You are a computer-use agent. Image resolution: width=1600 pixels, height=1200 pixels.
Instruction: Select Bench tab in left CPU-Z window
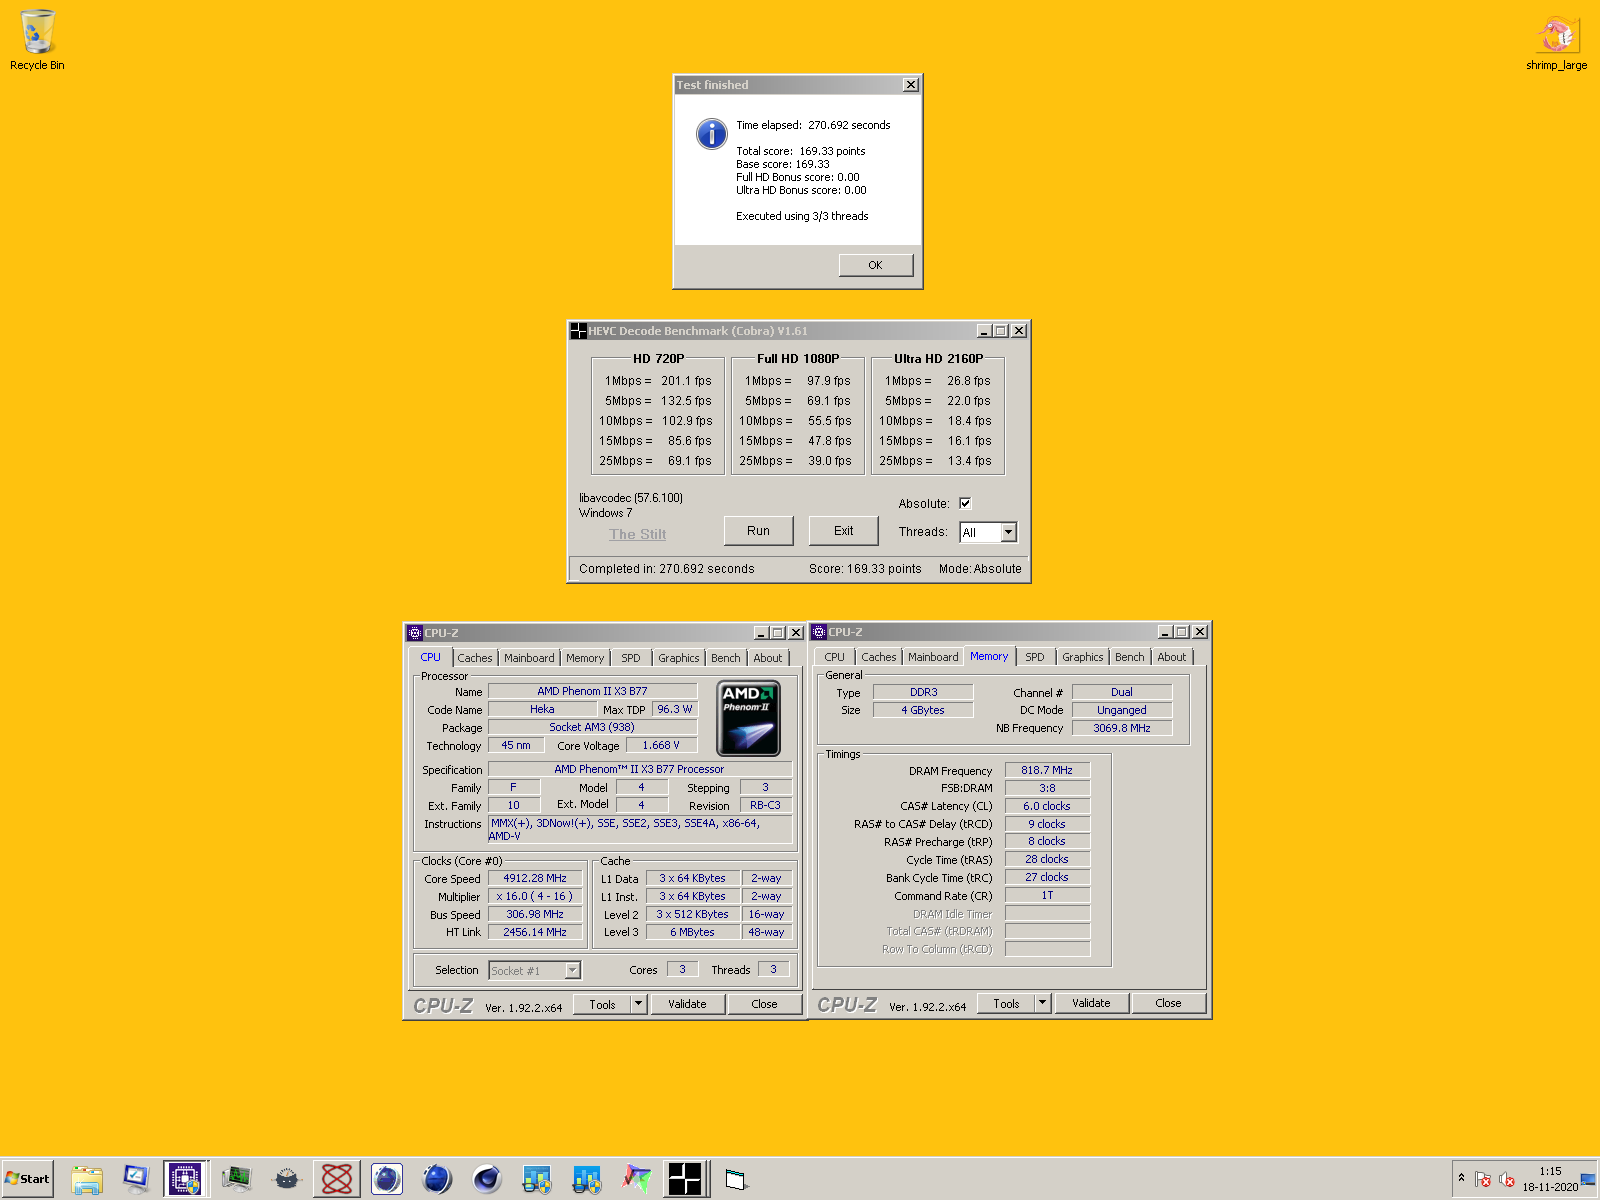[x=726, y=658]
